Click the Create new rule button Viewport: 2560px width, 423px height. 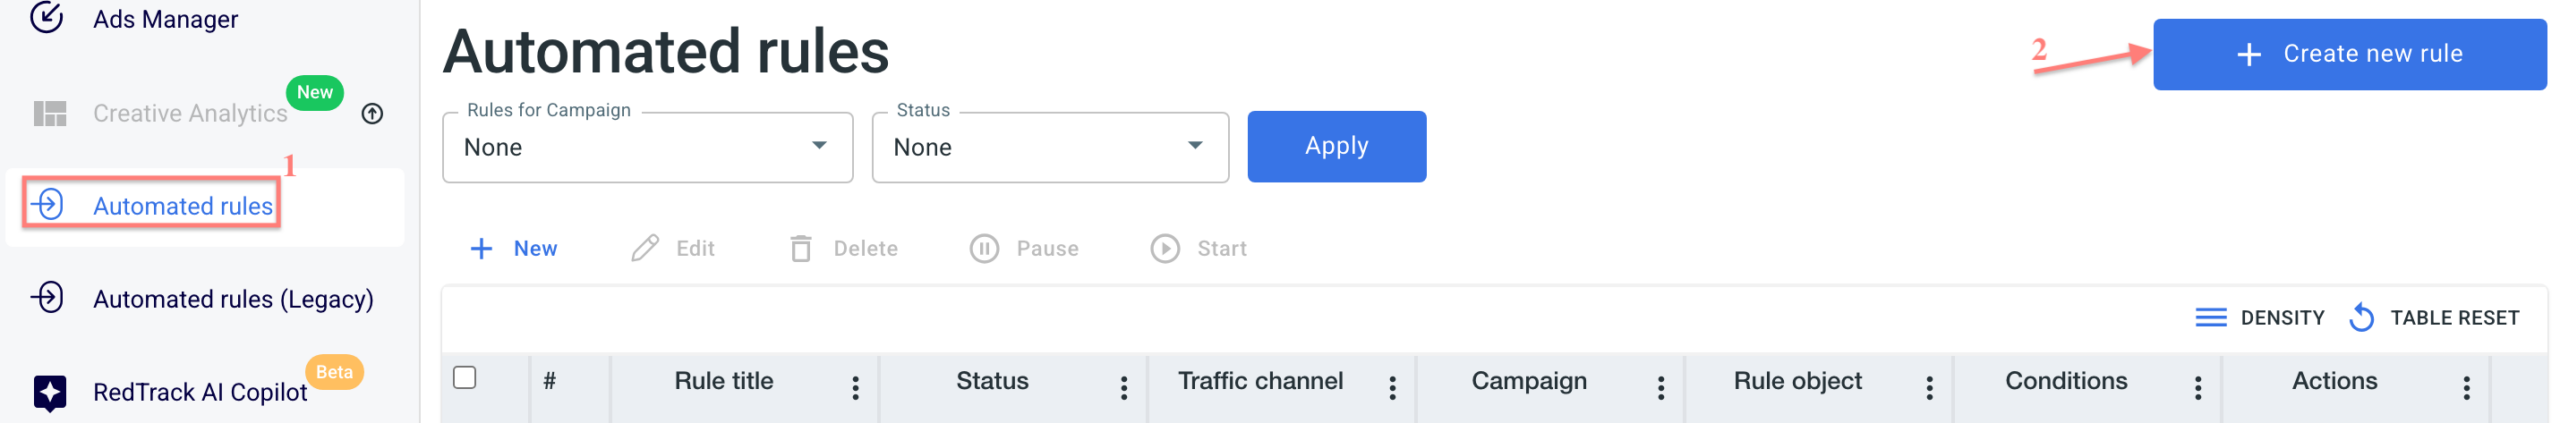[x=2349, y=54]
